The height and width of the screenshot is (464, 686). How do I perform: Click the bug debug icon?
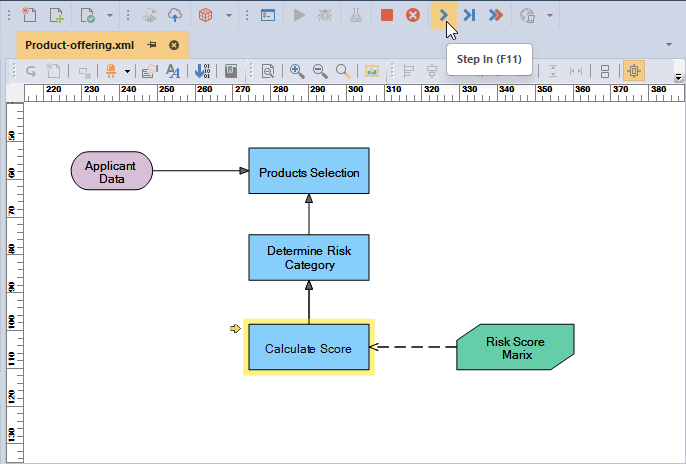(x=325, y=15)
